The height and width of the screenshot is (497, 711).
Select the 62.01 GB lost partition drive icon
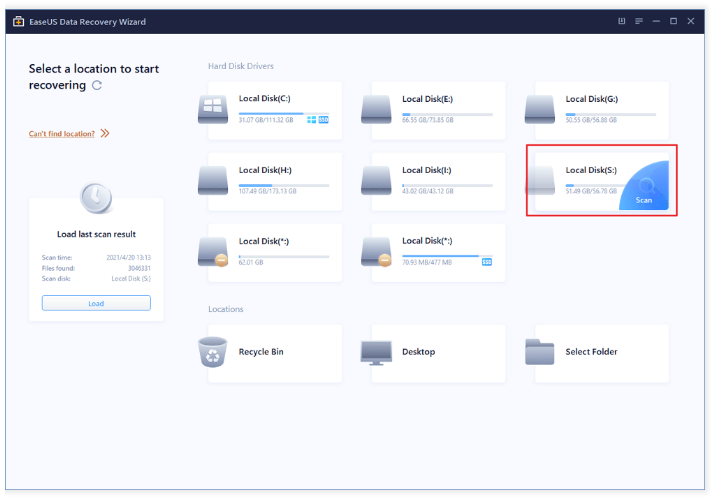[213, 251]
